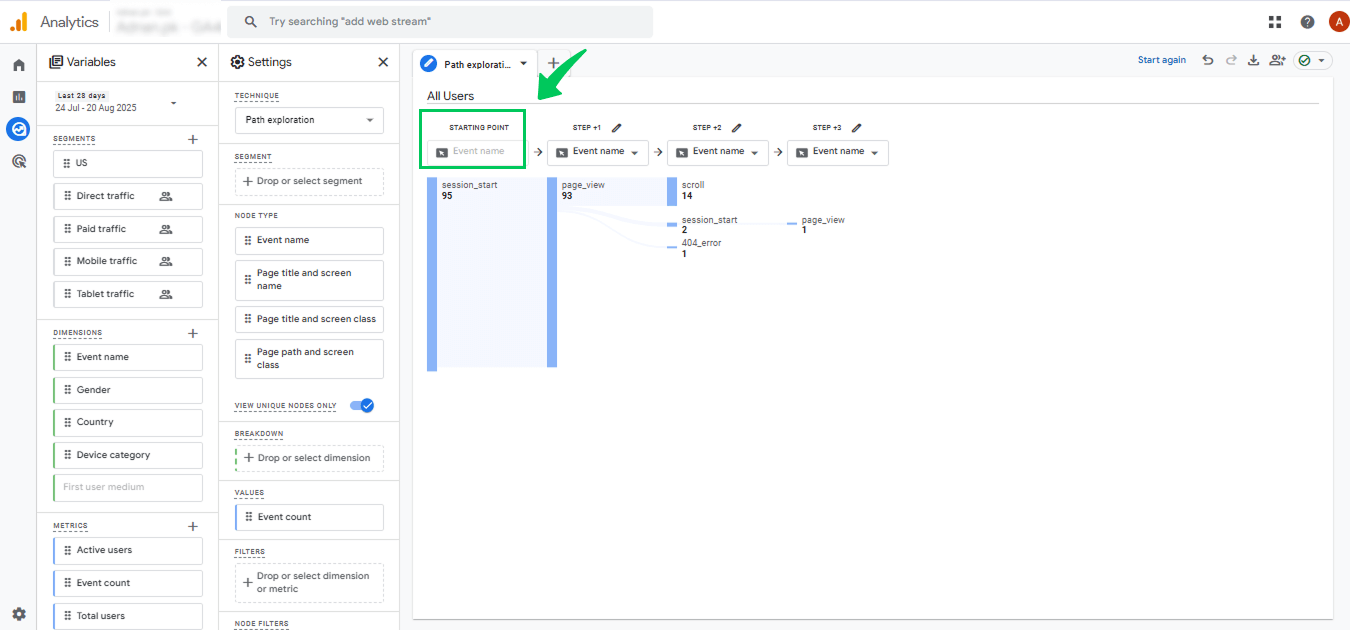The width and height of the screenshot is (1350, 630).
Task: Click the Analytics search field
Action: coord(440,22)
